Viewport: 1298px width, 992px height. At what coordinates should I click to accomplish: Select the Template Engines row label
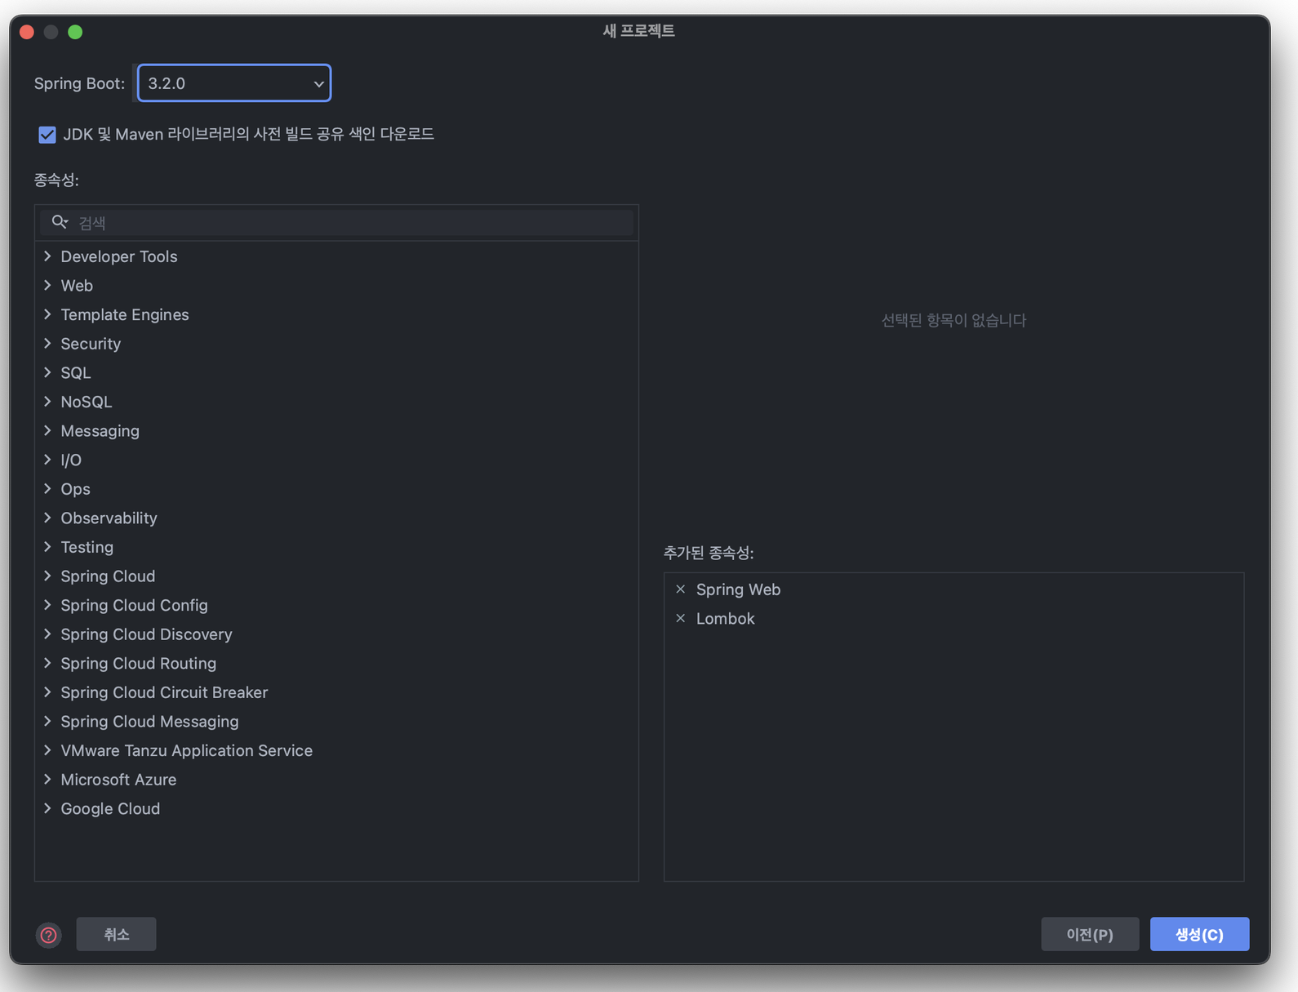pos(125,315)
